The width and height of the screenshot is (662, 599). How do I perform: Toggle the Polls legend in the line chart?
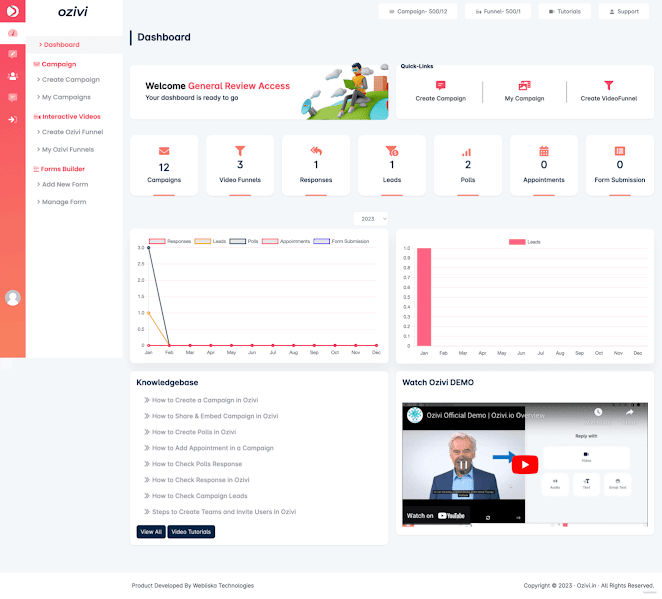coord(244,241)
